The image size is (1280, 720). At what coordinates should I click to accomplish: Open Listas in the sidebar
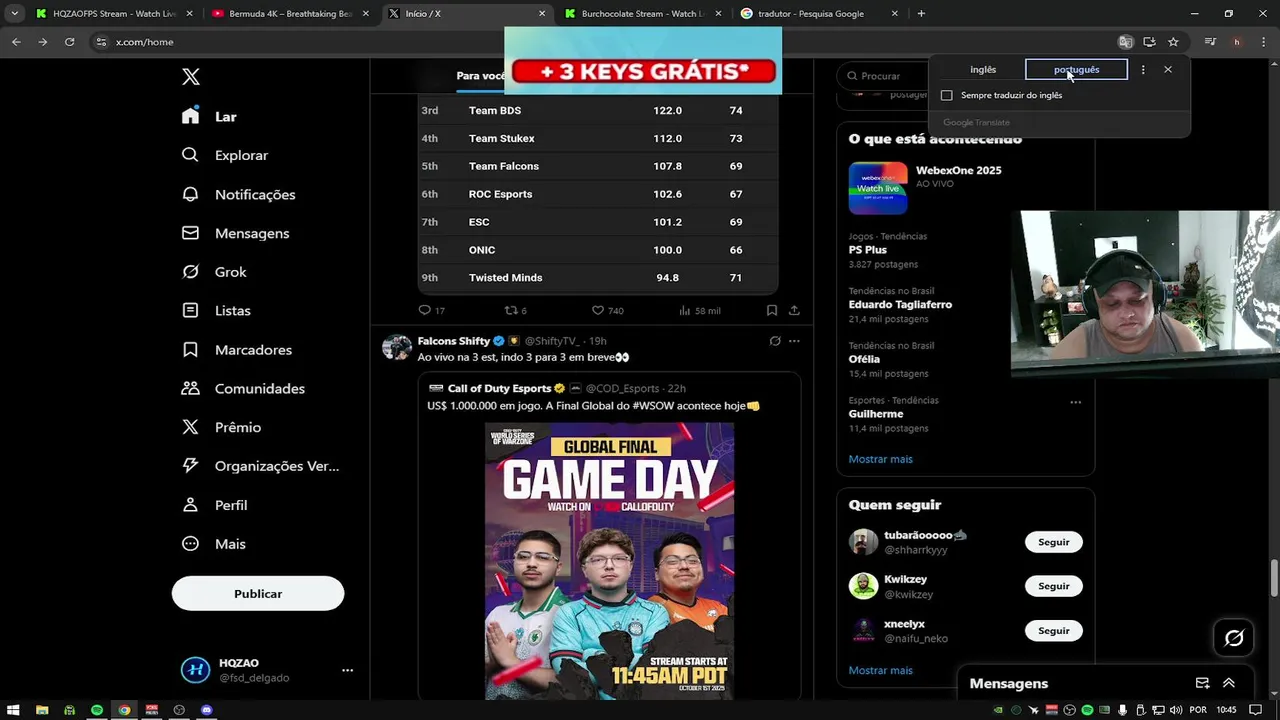[x=216, y=311]
